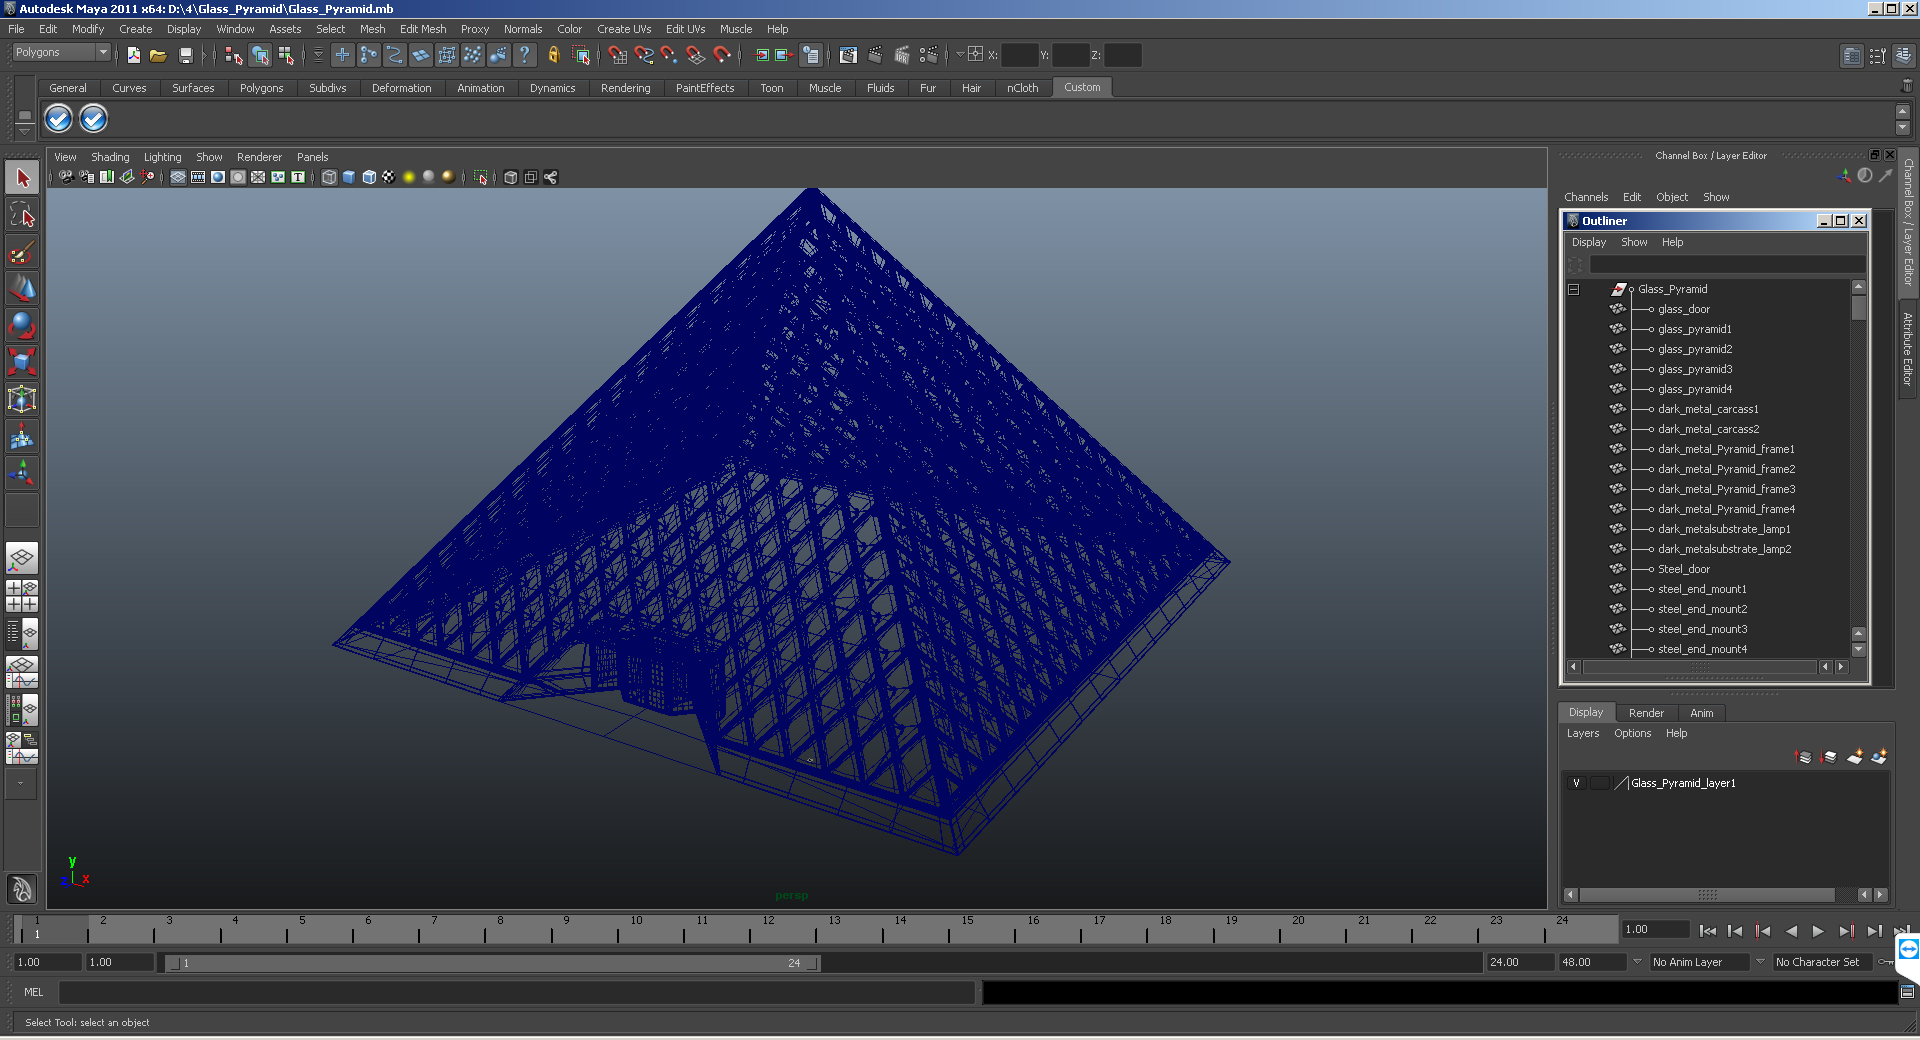Screen dimensions: 1920x1040
Task: Move selected layer up icon
Action: click(x=1804, y=757)
